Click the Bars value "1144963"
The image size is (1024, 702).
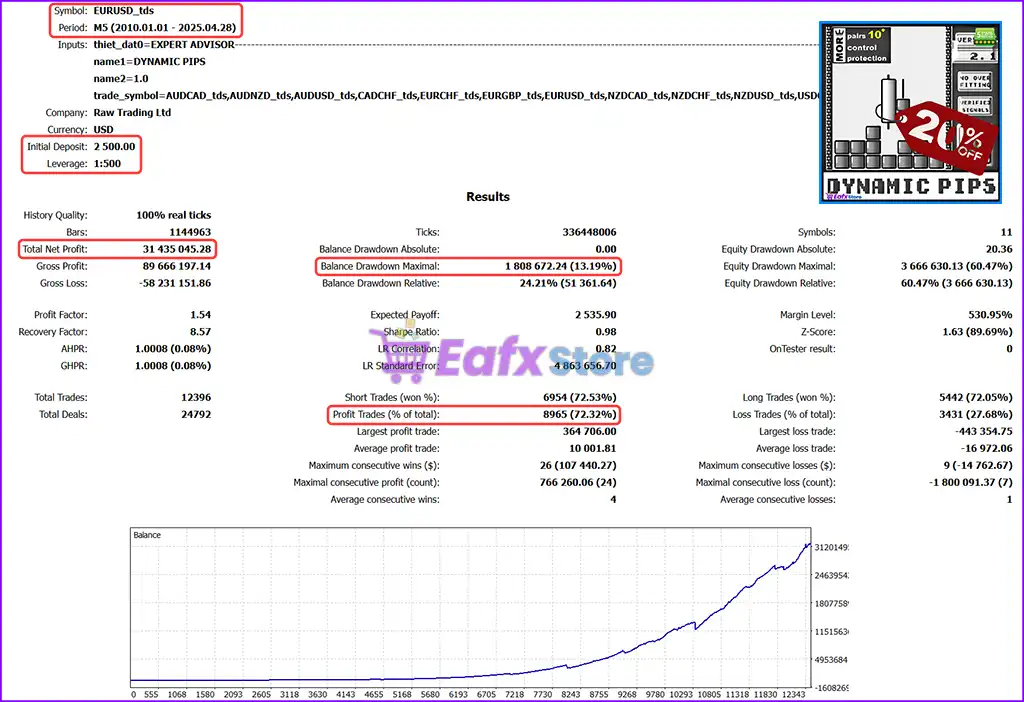190,232
